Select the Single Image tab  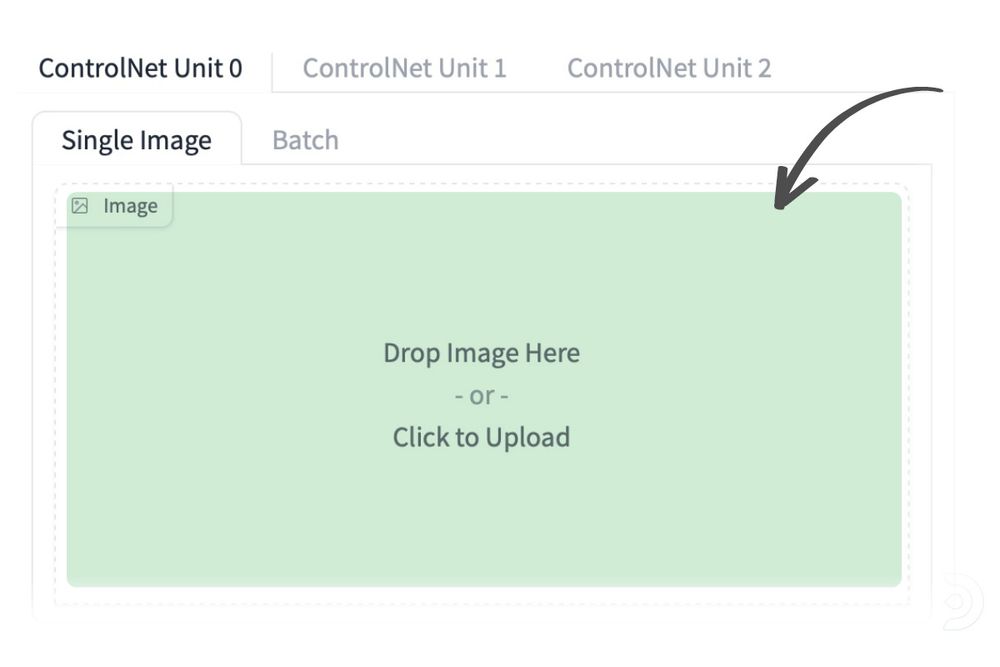pos(136,140)
